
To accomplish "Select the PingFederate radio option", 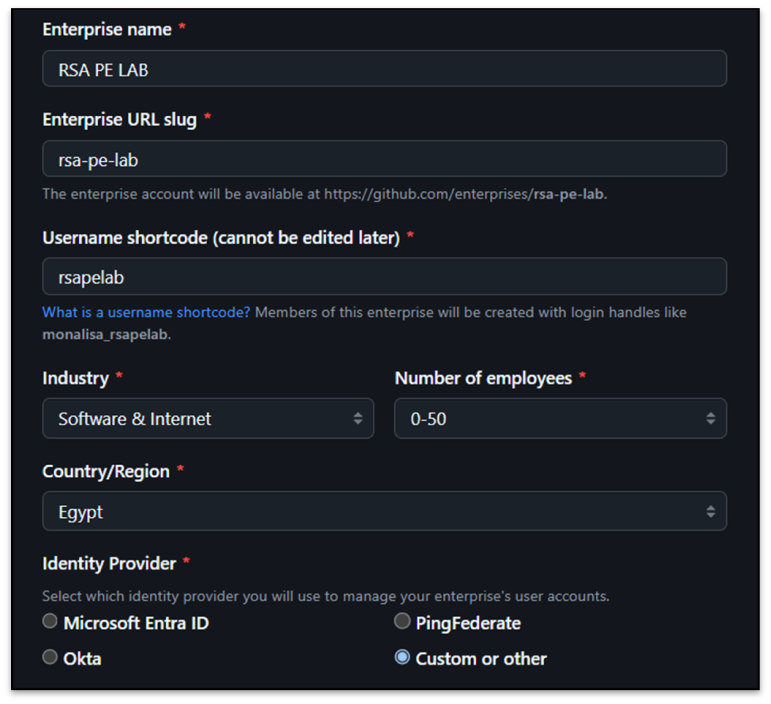I will click(402, 622).
